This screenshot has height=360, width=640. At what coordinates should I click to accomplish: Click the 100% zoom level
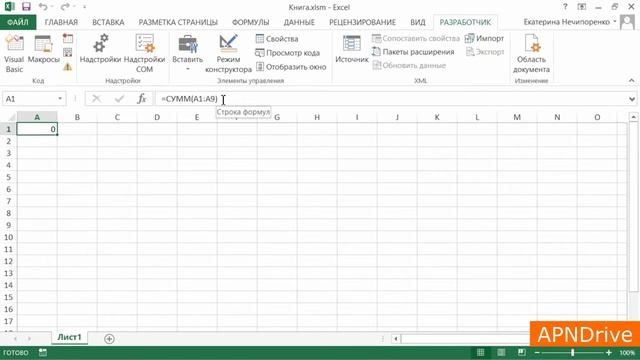click(627, 352)
